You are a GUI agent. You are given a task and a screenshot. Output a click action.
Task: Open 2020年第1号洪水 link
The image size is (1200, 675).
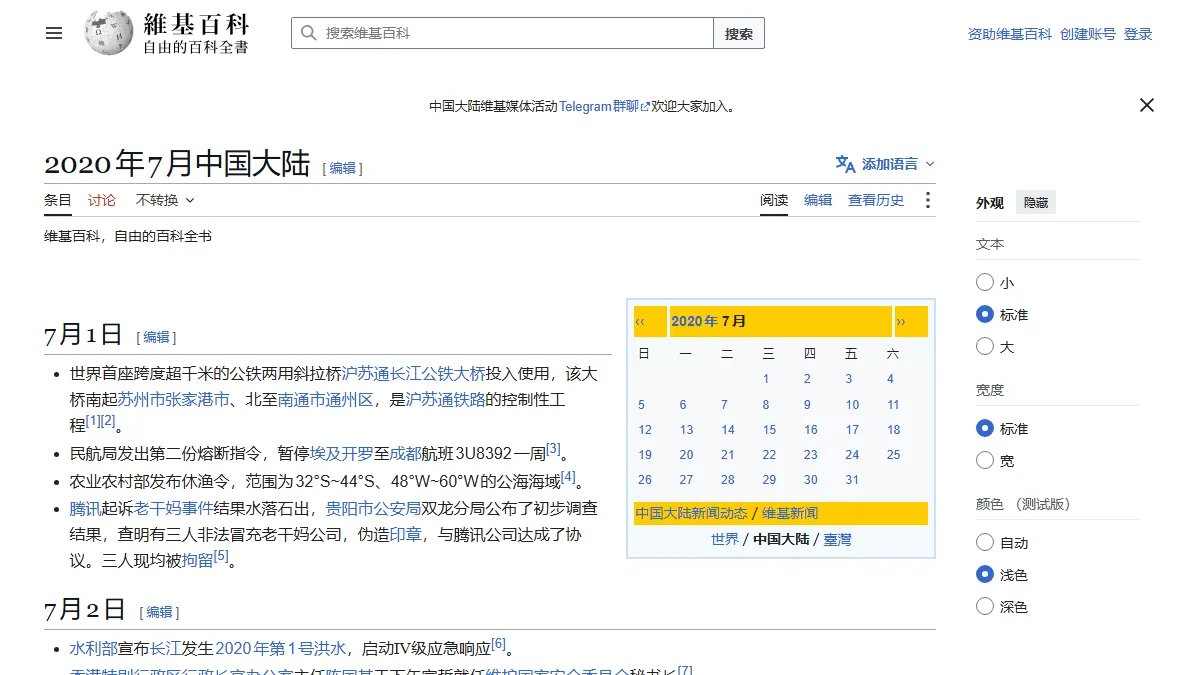coord(281,648)
